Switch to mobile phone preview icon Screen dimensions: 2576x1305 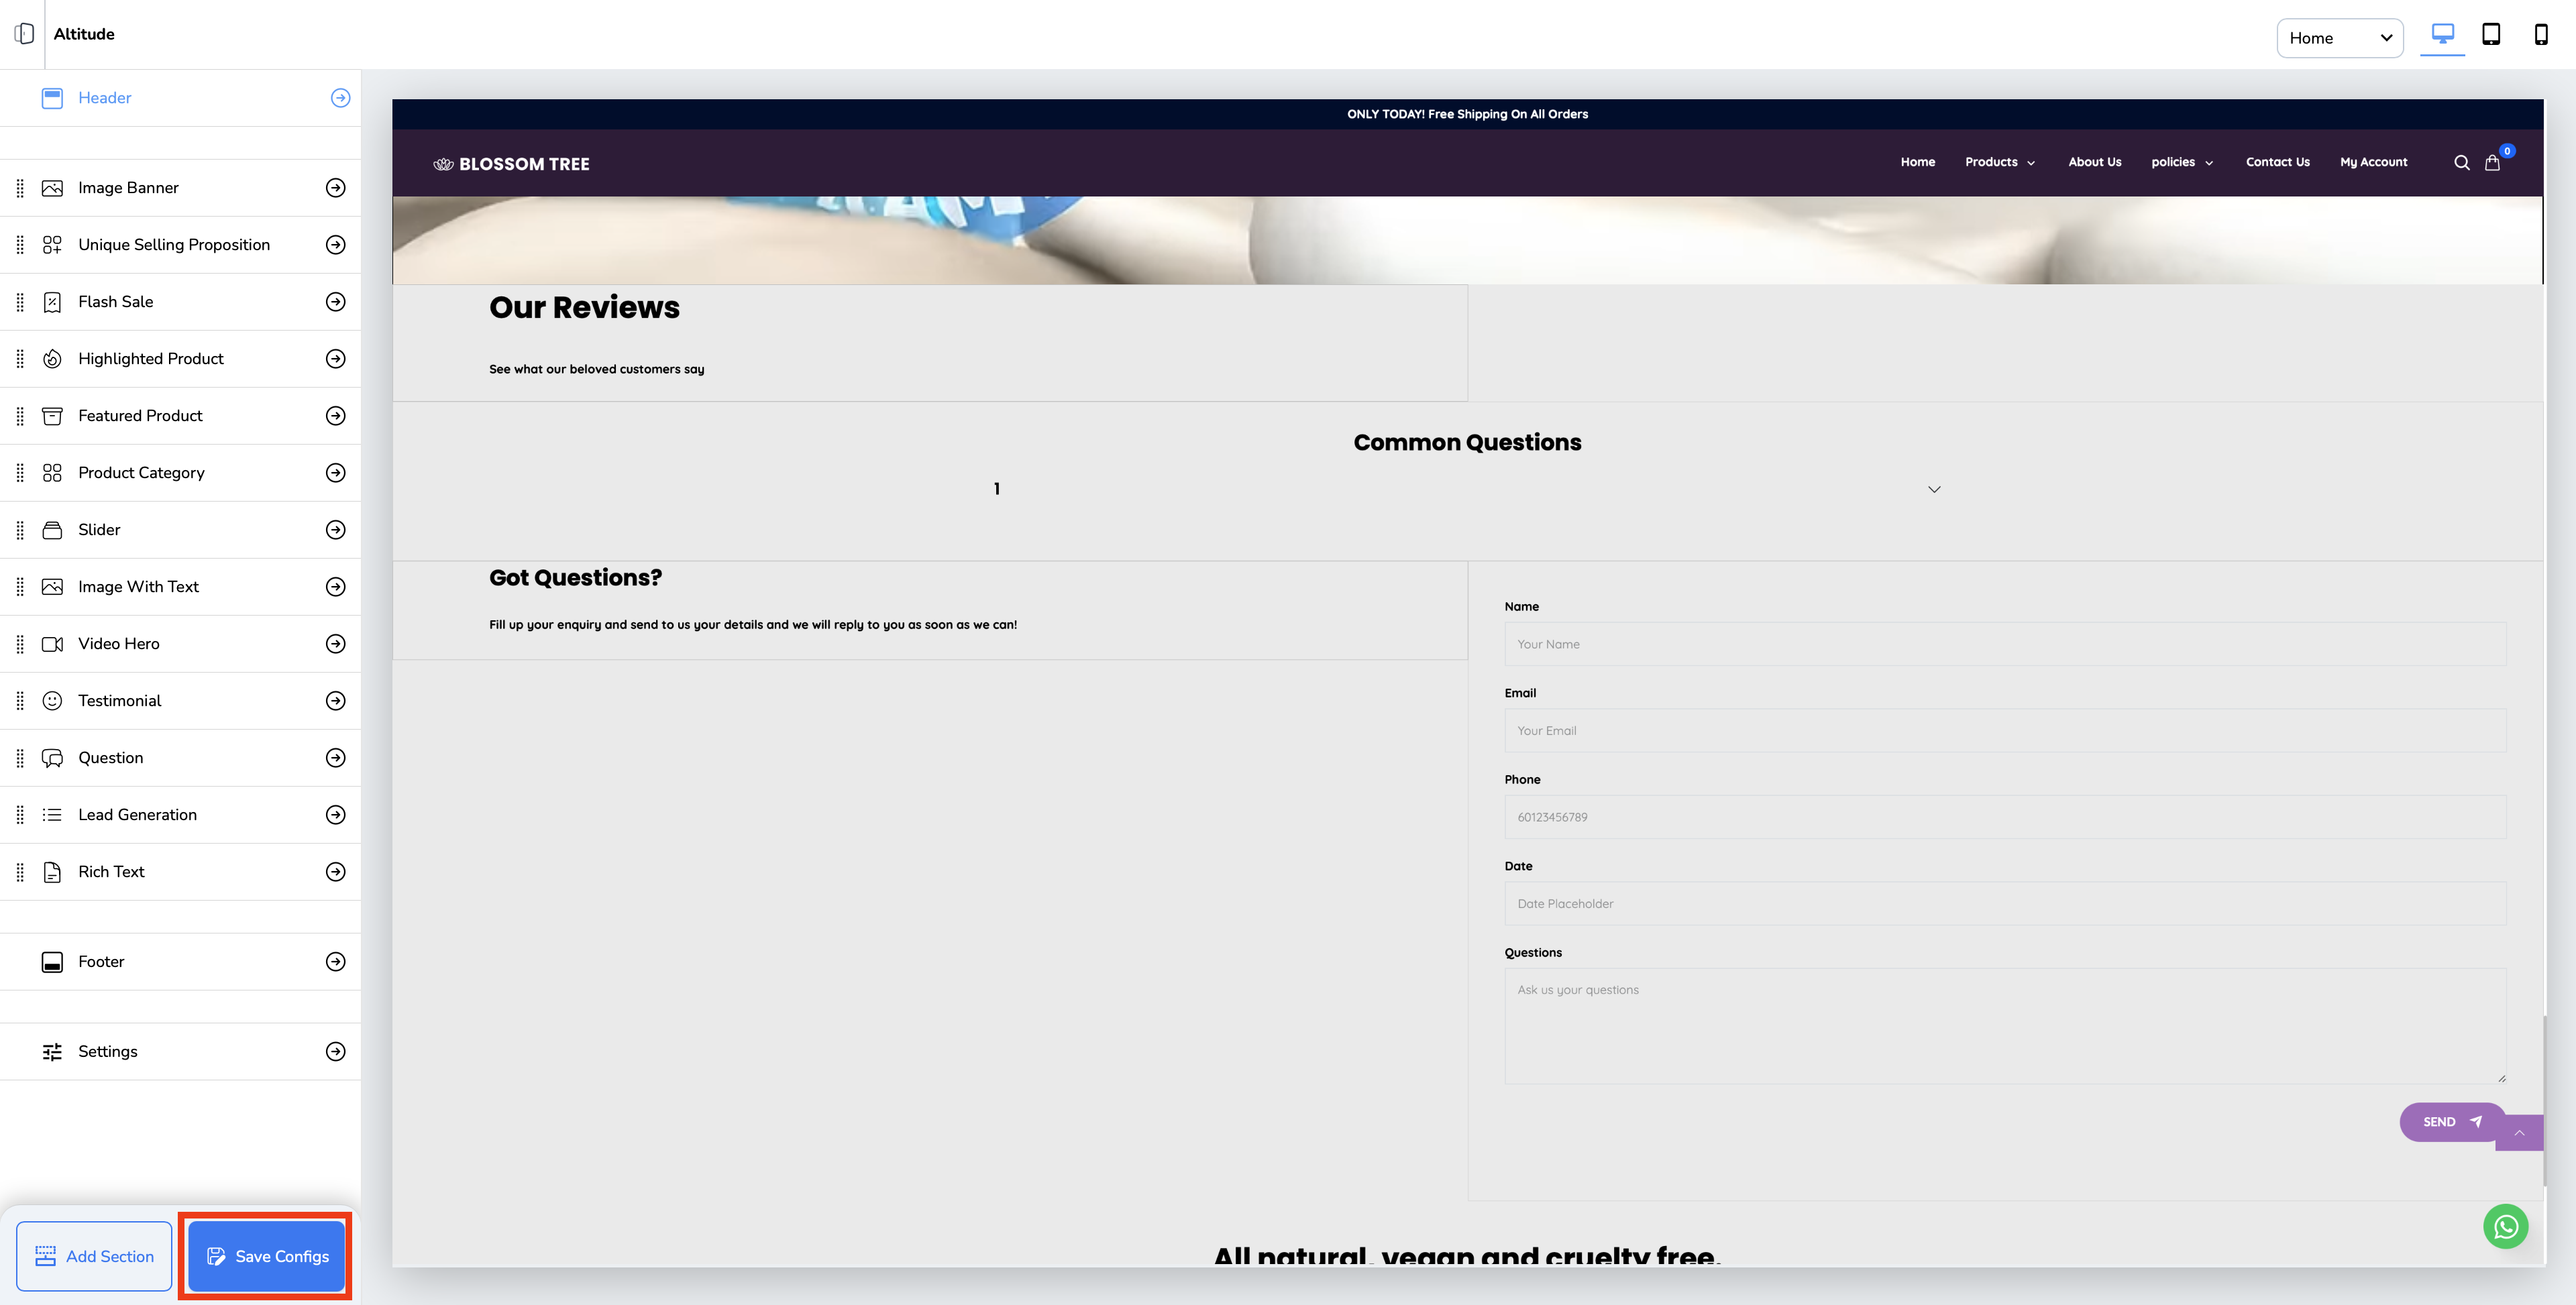pyautogui.click(x=2540, y=35)
